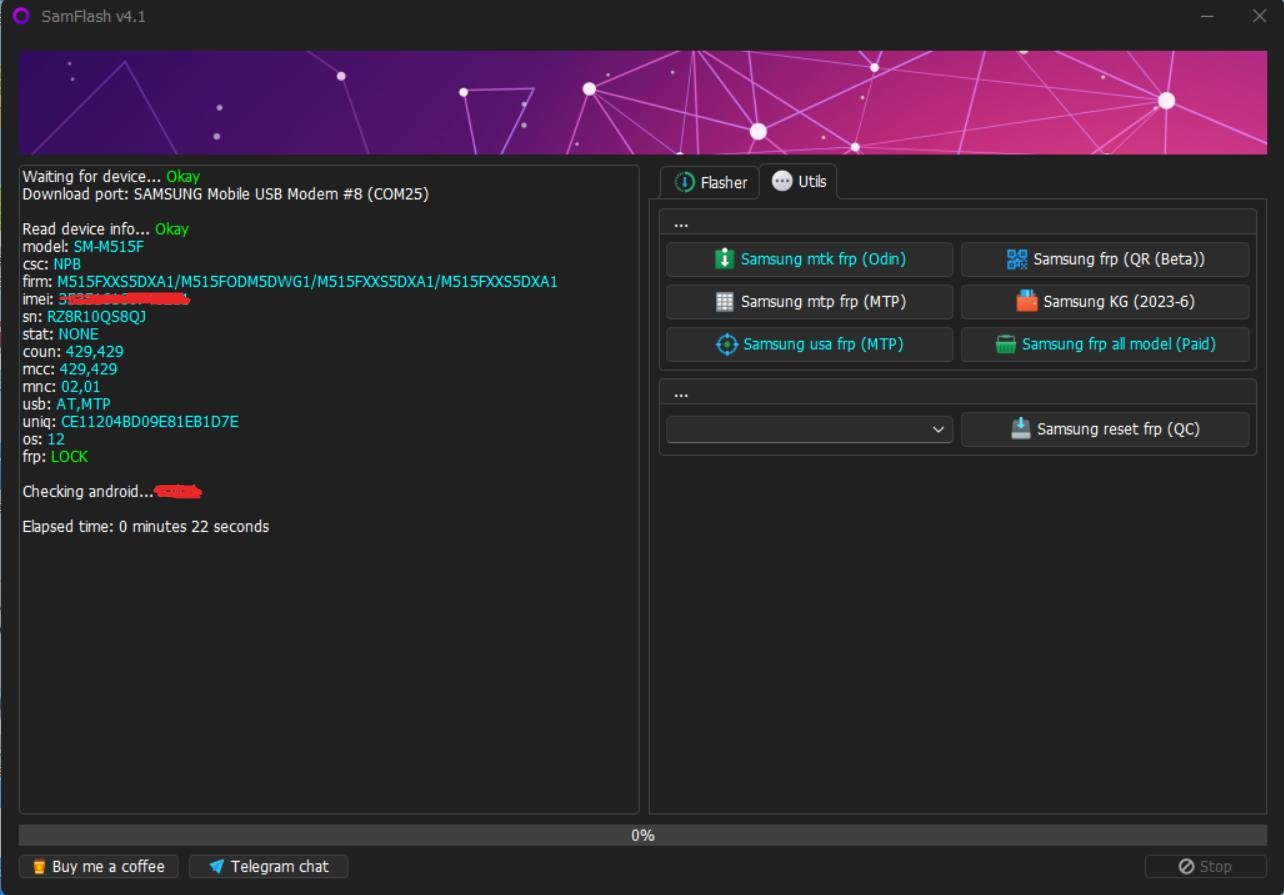
Task: Run Samsung mtk frp (Odin)
Action: tap(809, 259)
